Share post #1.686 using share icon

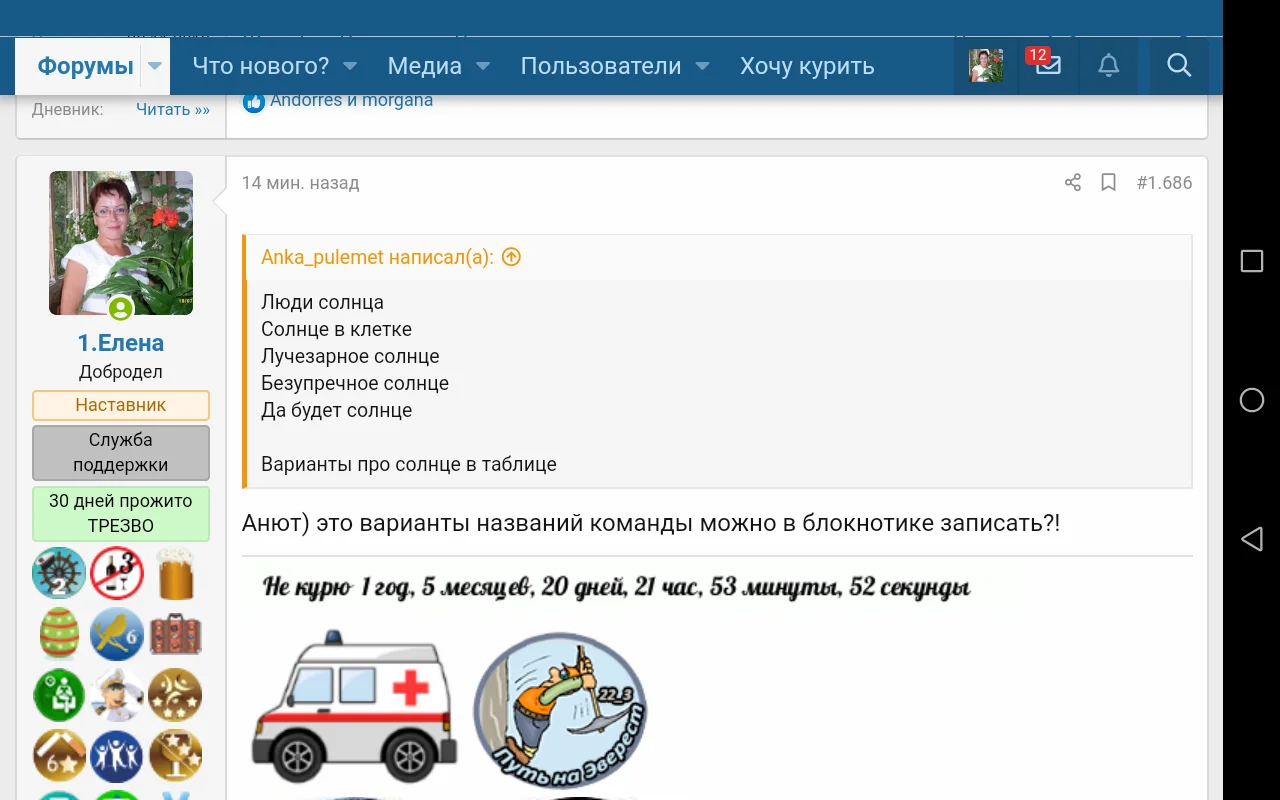click(1072, 182)
